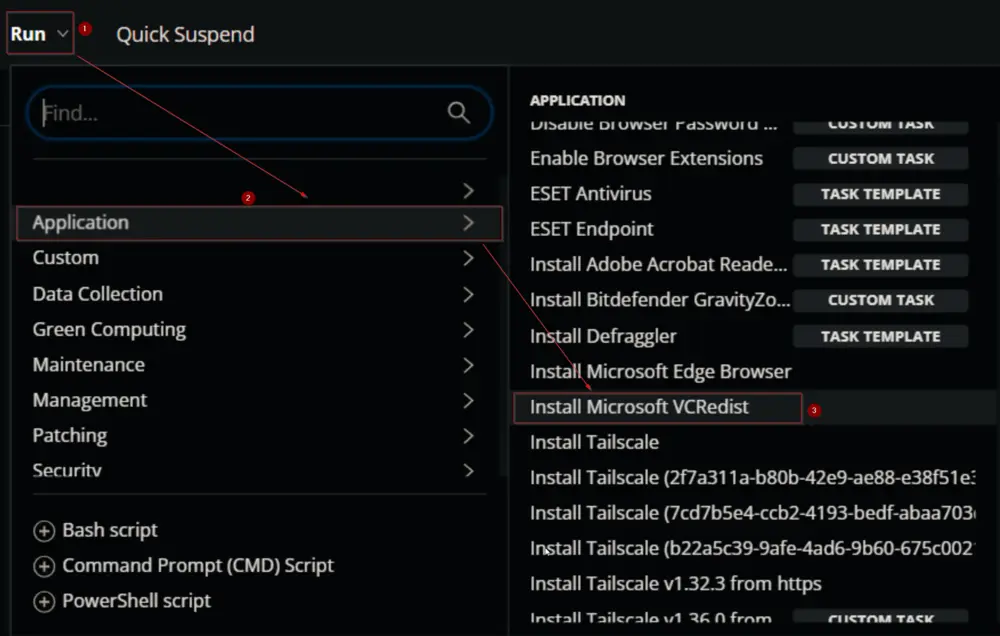This screenshot has height=636, width=1000.
Task: Click the Quick Suspend option
Action: click(x=185, y=34)
